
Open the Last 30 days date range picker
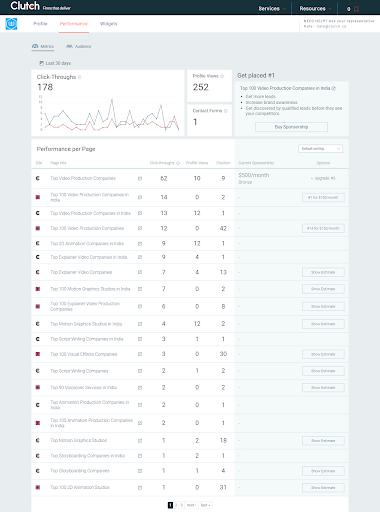pos(55,63)
